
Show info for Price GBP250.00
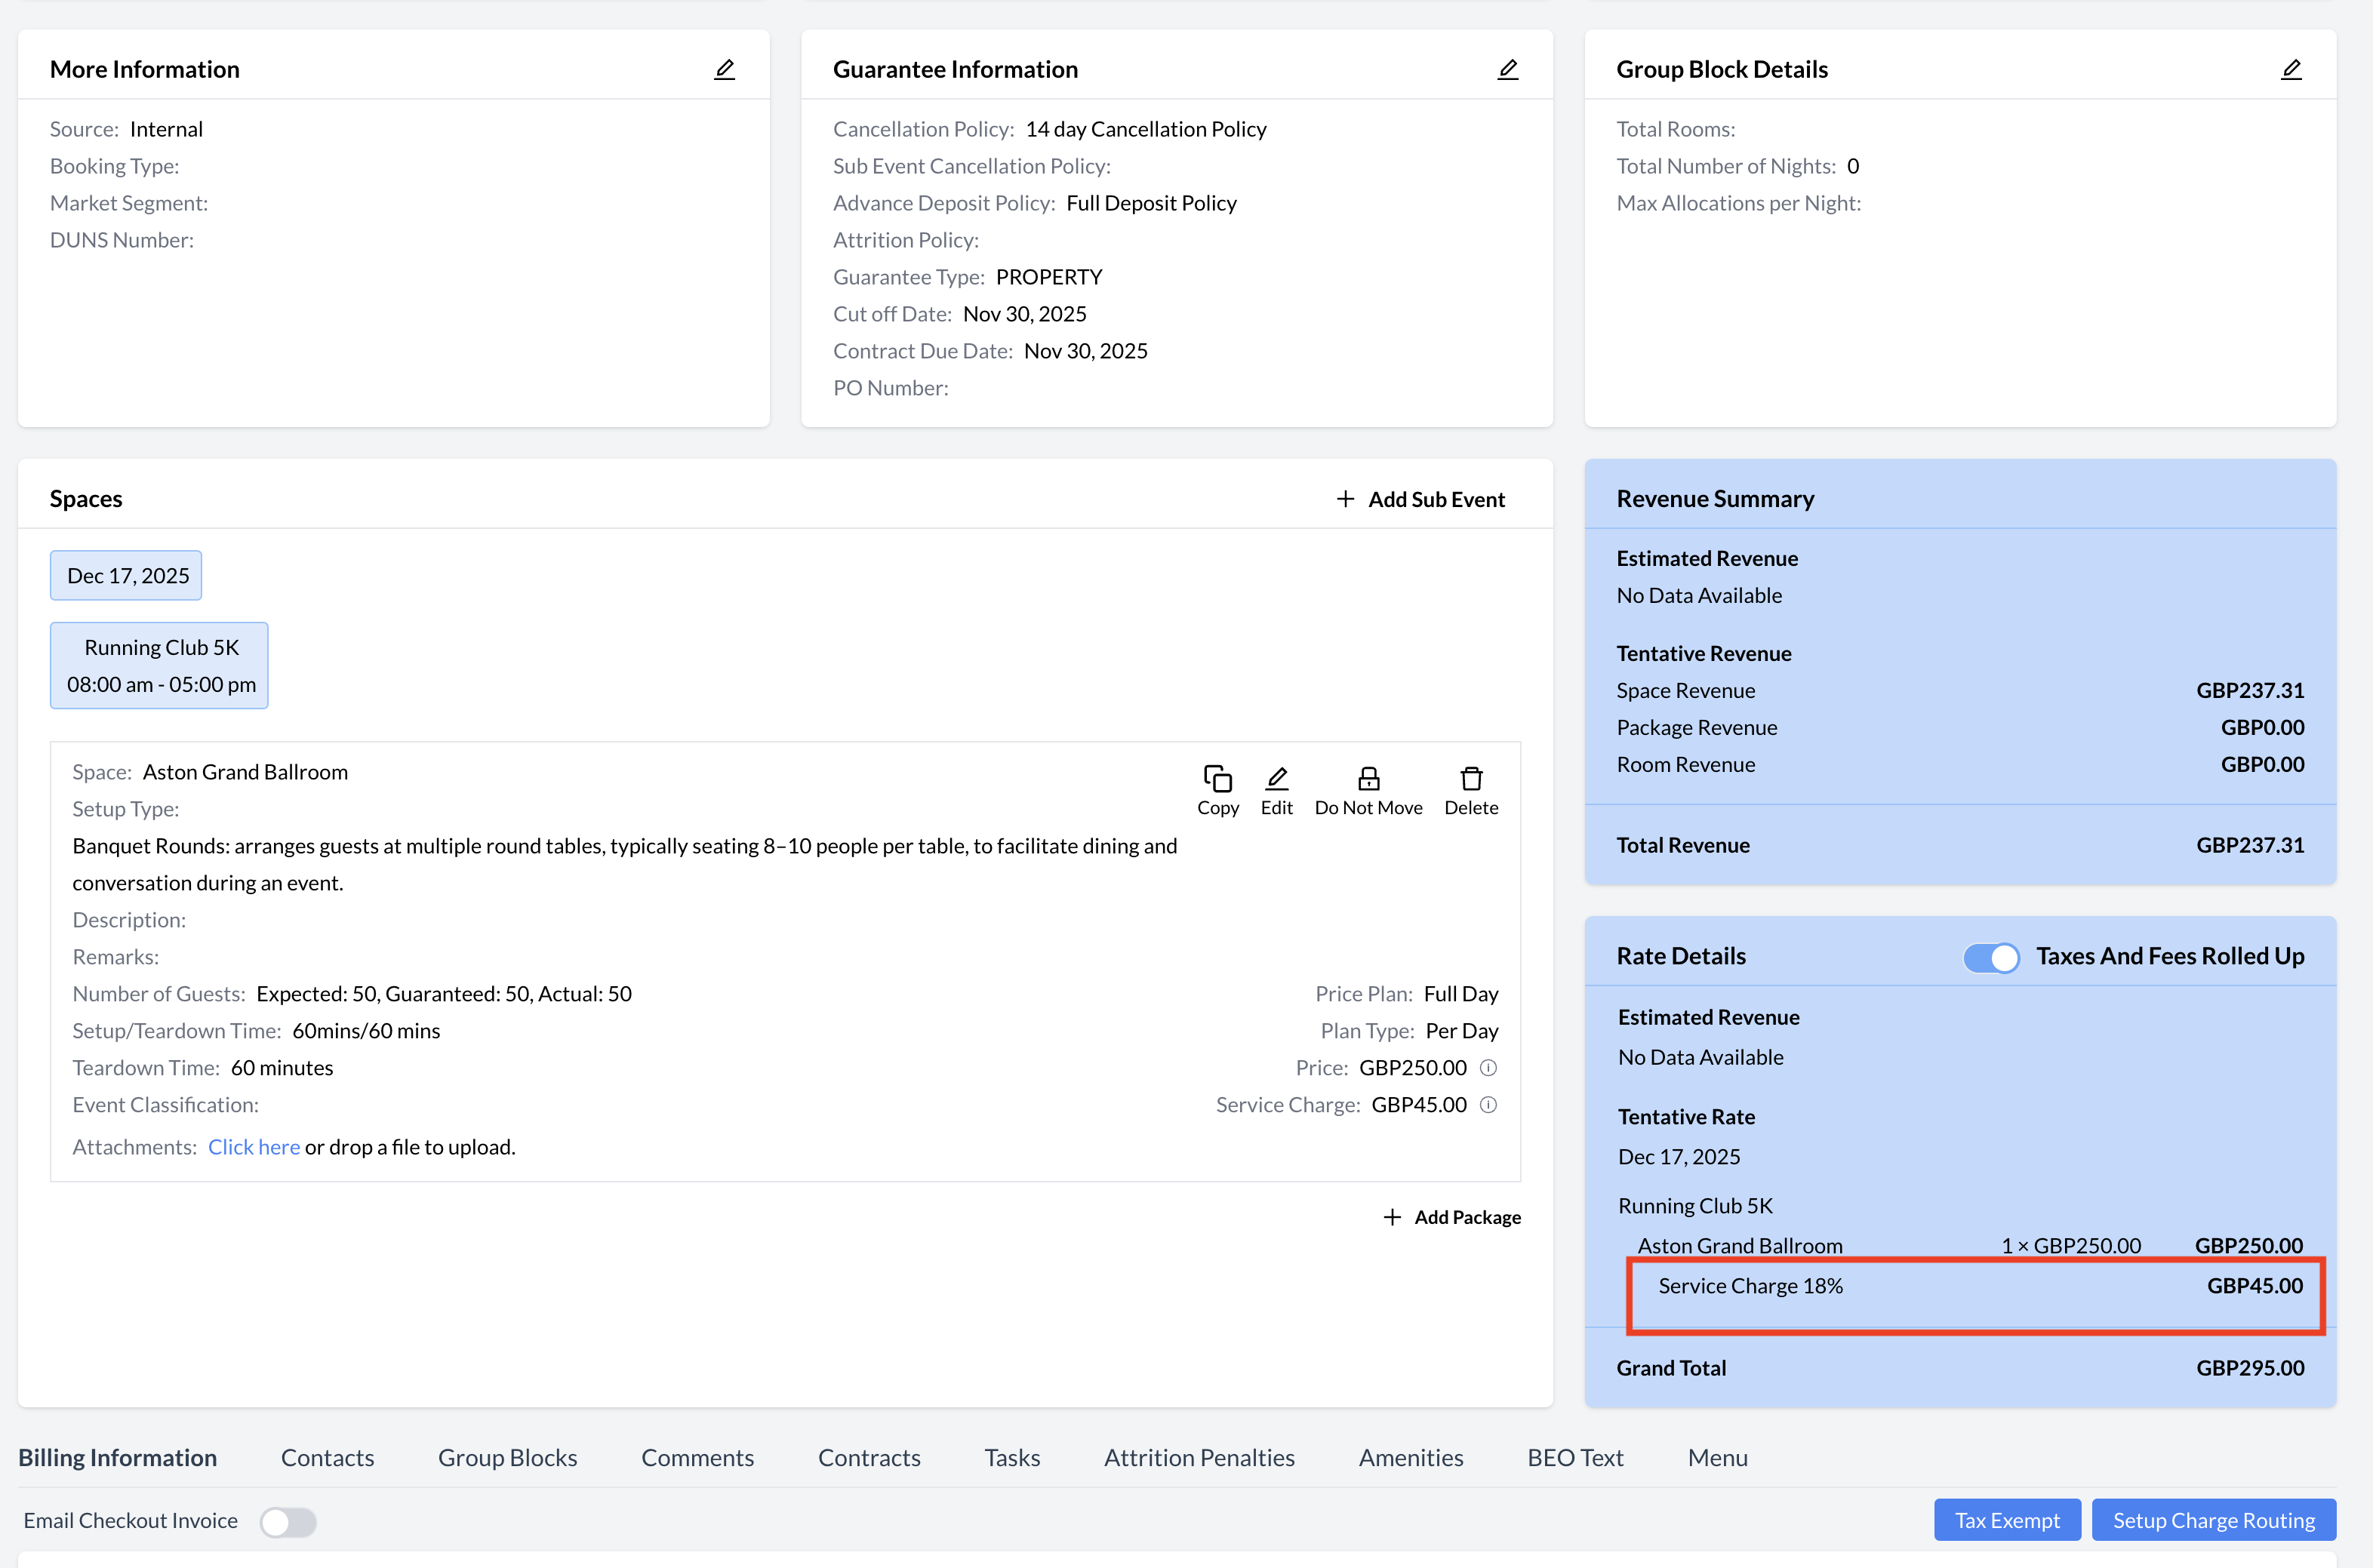[1488, 1068]
